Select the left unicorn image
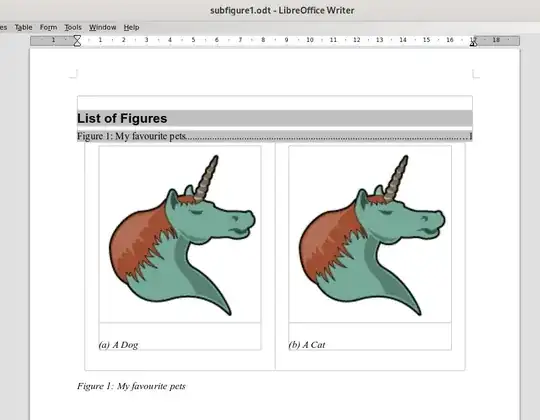The width and height of the screenshot is (540, 420). point(180,234)
